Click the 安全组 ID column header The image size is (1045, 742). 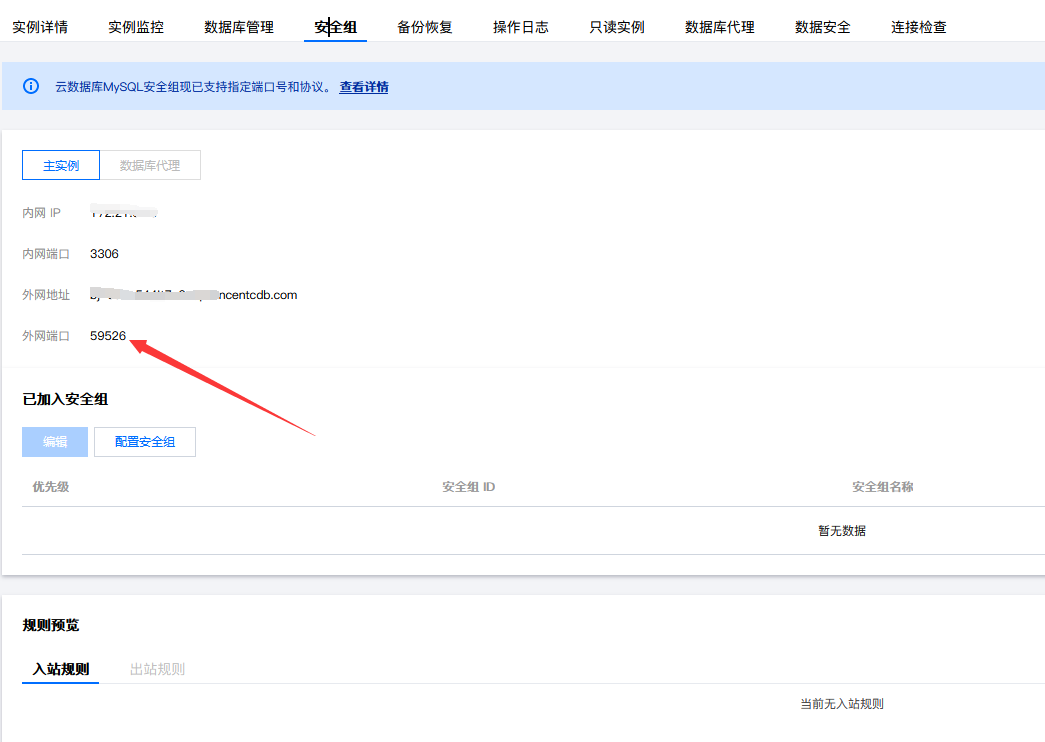[x=469, y=487]
